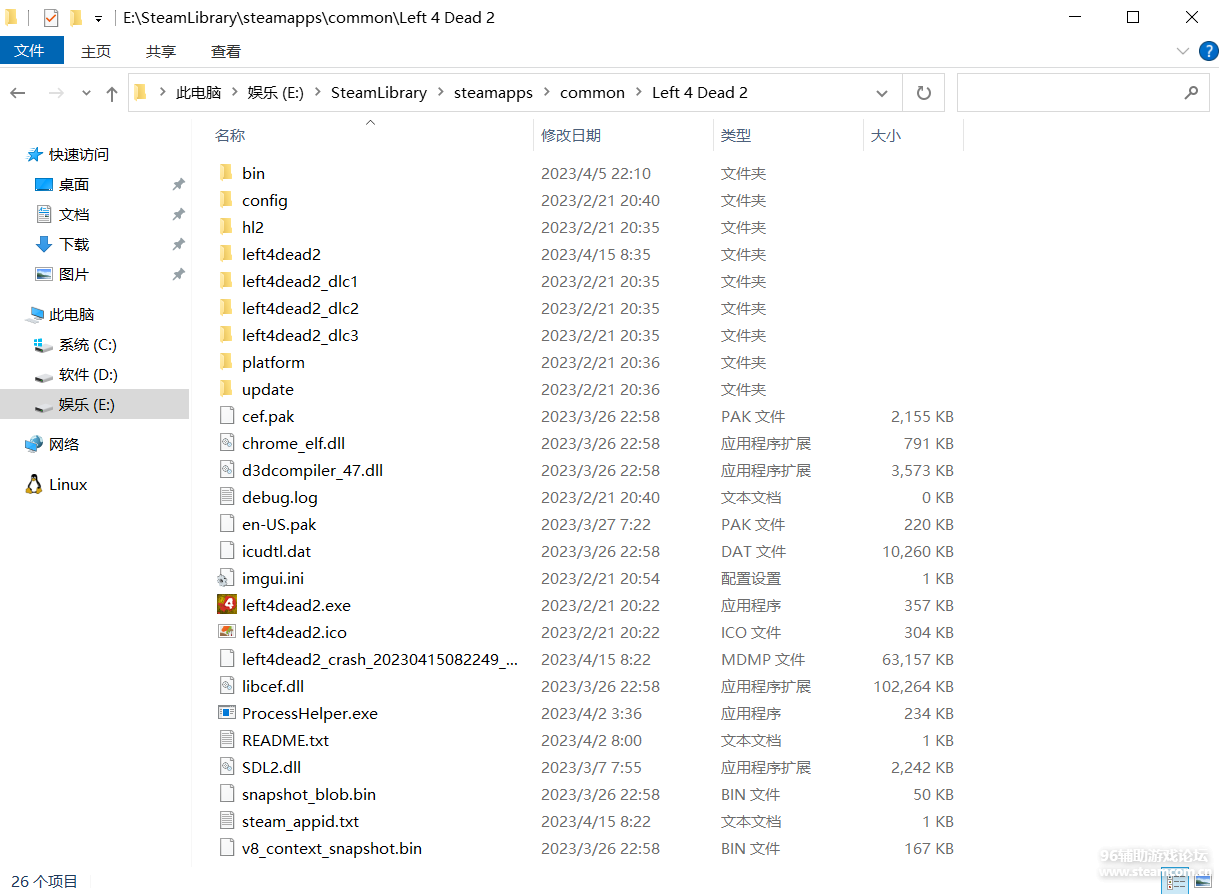Click SteamLibrary in the address path
This screenshot has width=1219, height=894.
point(379,91)
